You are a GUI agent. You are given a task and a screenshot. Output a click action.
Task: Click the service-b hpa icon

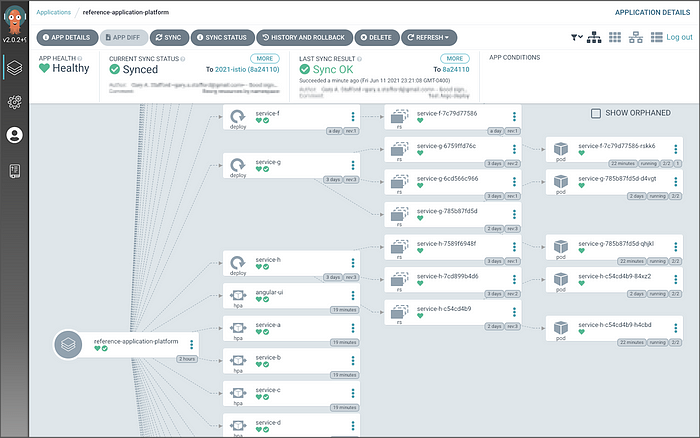(238, 360)
